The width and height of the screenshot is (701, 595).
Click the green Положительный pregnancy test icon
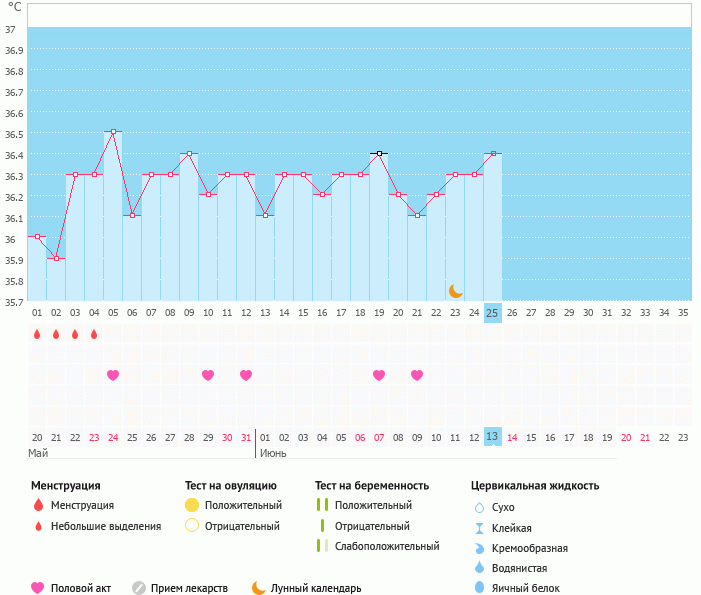pos(322,505)
